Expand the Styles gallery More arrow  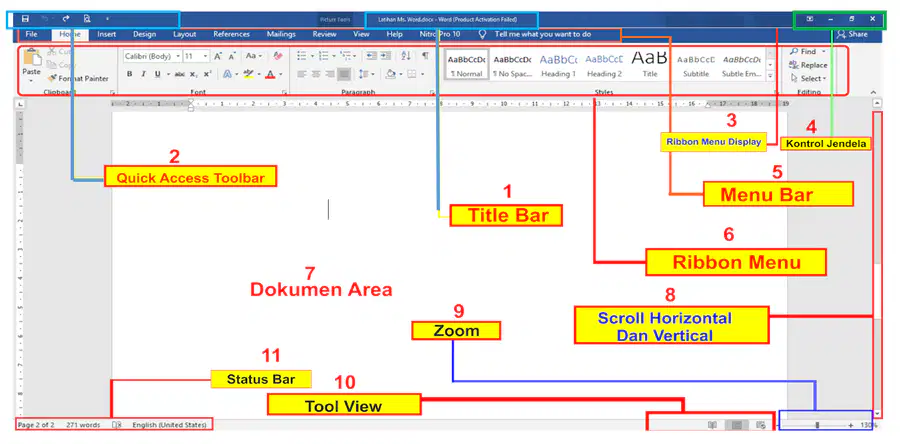pyautogui.click(x=770, y=76)
